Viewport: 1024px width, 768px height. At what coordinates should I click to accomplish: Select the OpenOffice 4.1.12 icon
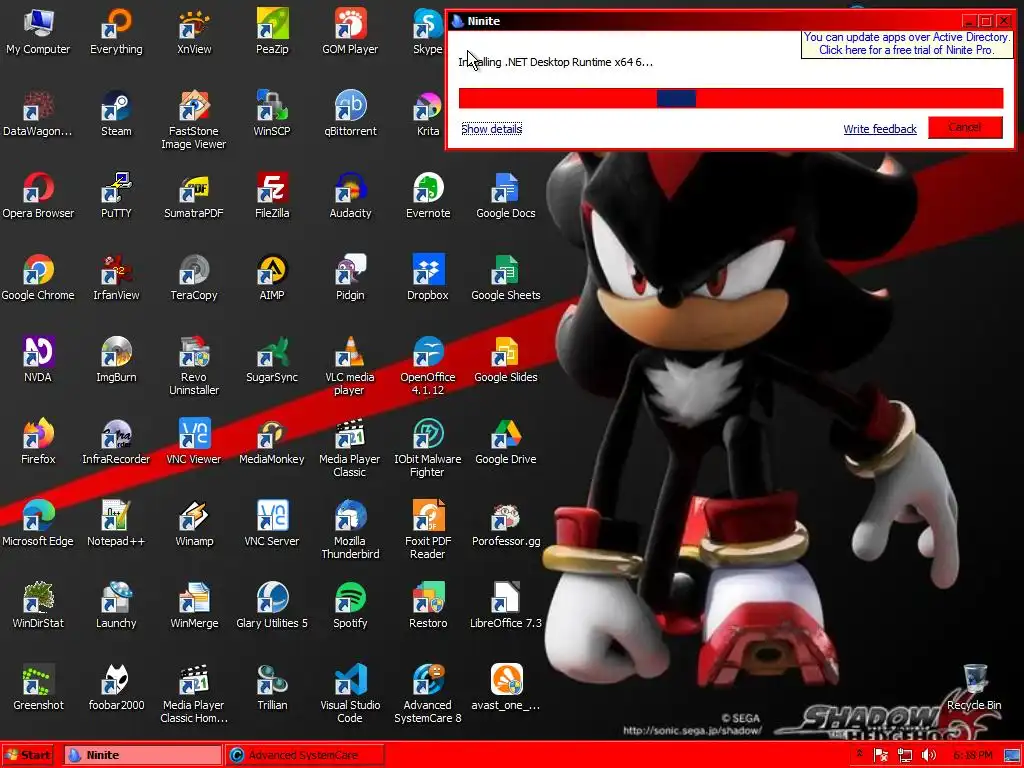(428, 366)
